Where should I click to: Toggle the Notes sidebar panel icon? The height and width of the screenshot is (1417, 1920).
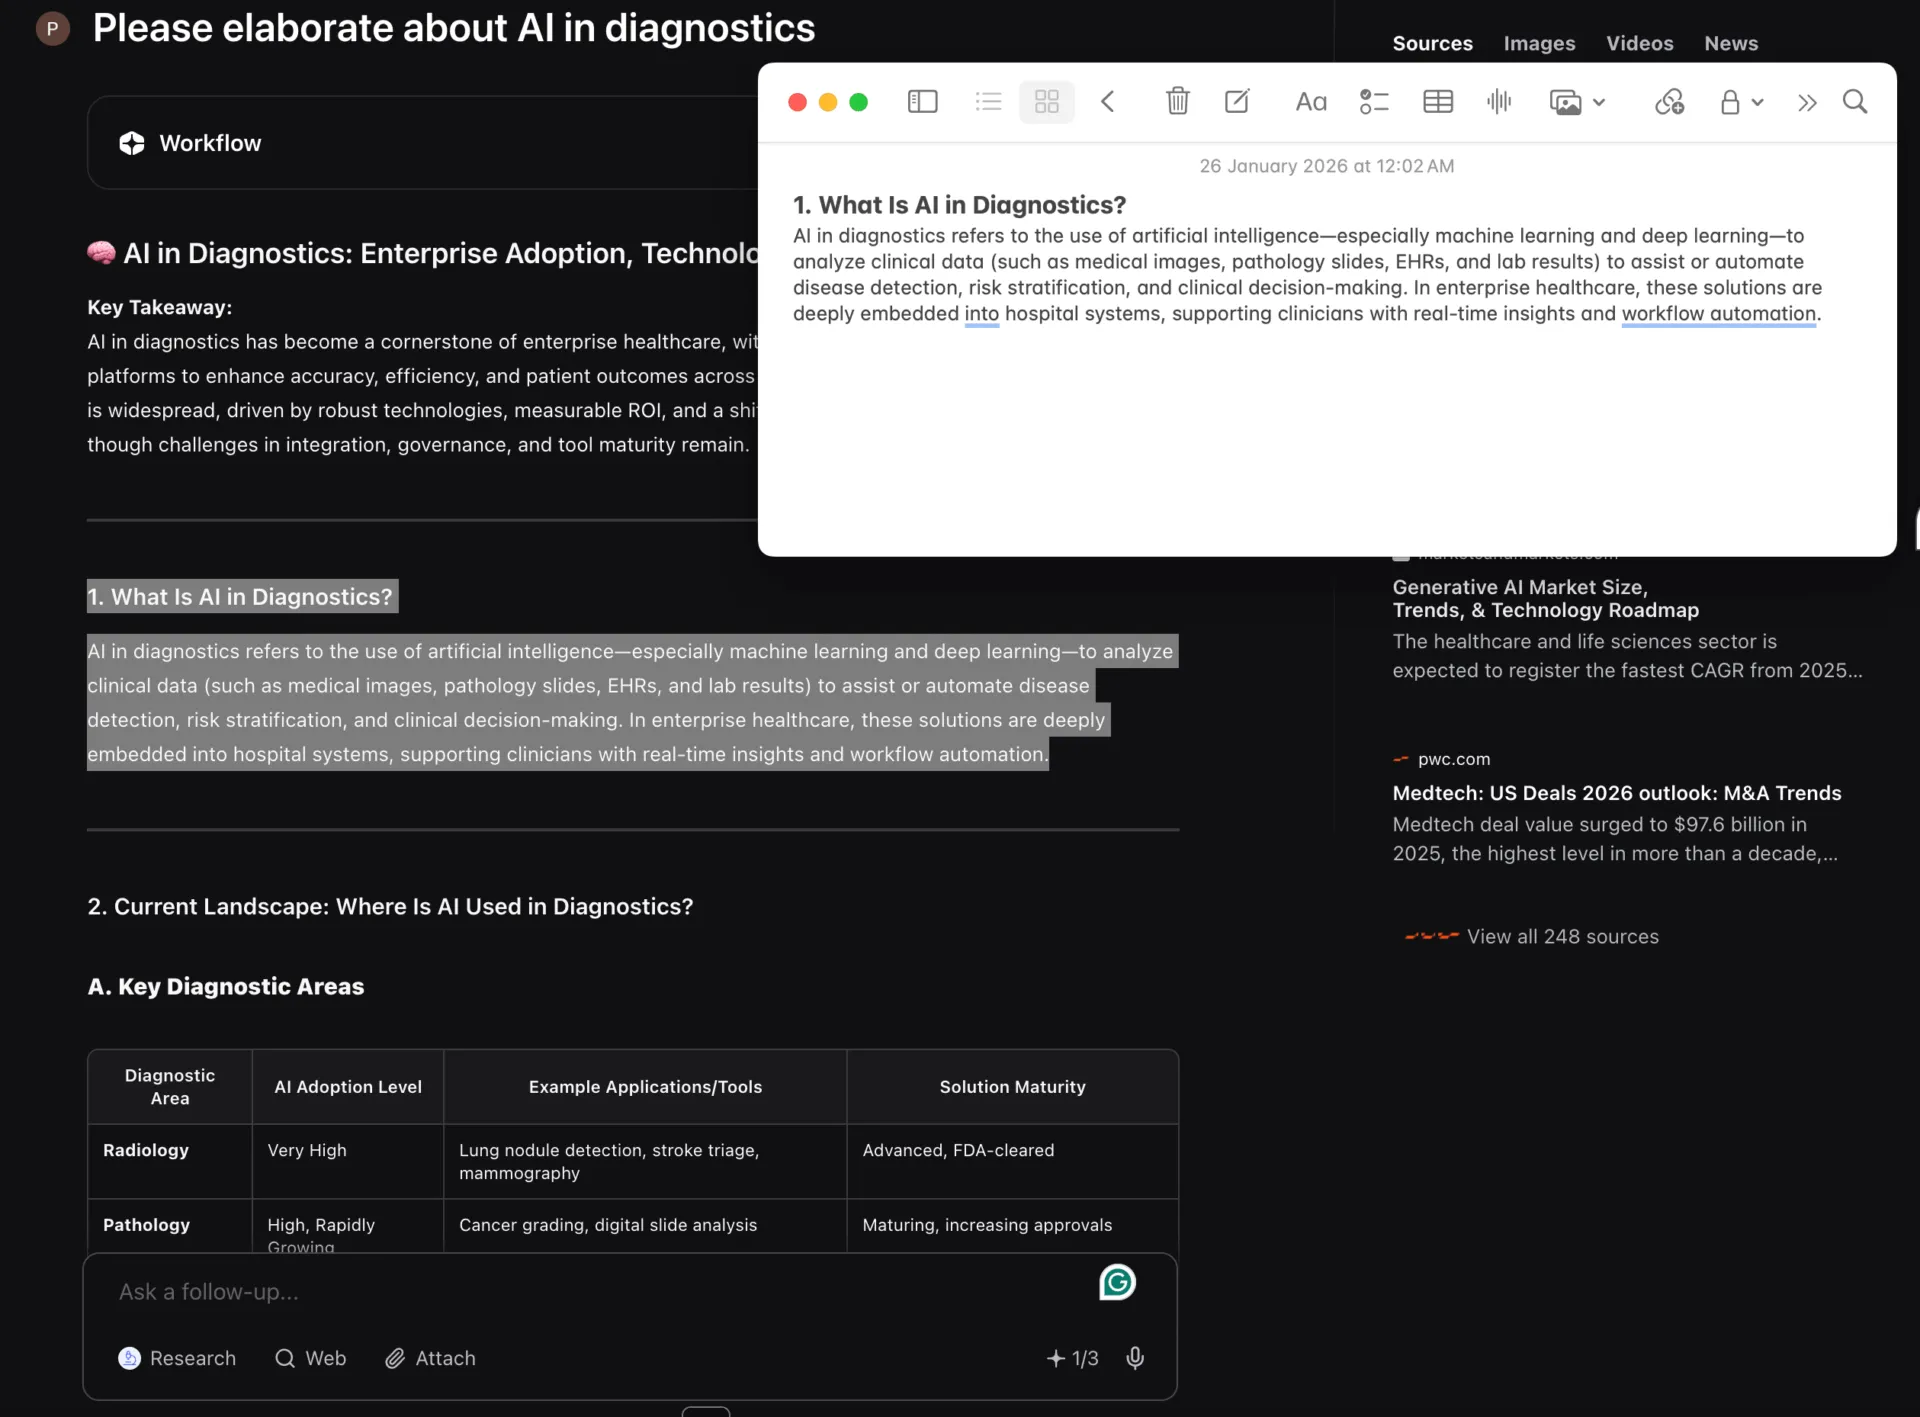click(x=922, y=102)
